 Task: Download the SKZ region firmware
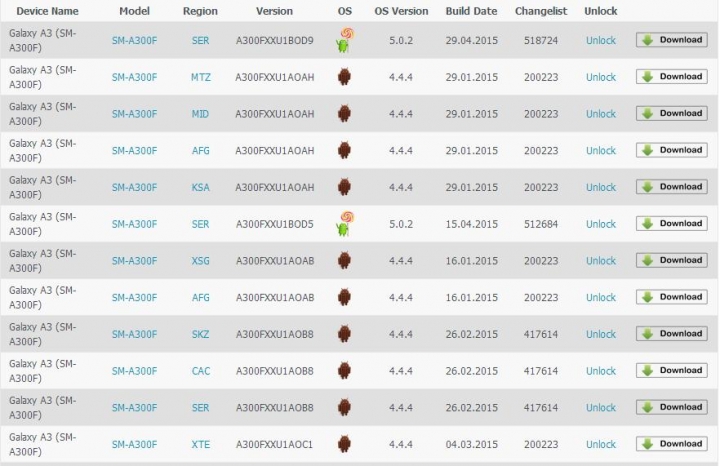[672, 334]
